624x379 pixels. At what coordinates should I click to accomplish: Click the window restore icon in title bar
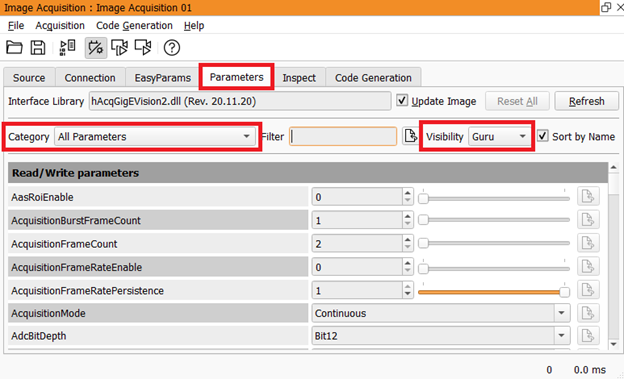(x=606, y=7)
